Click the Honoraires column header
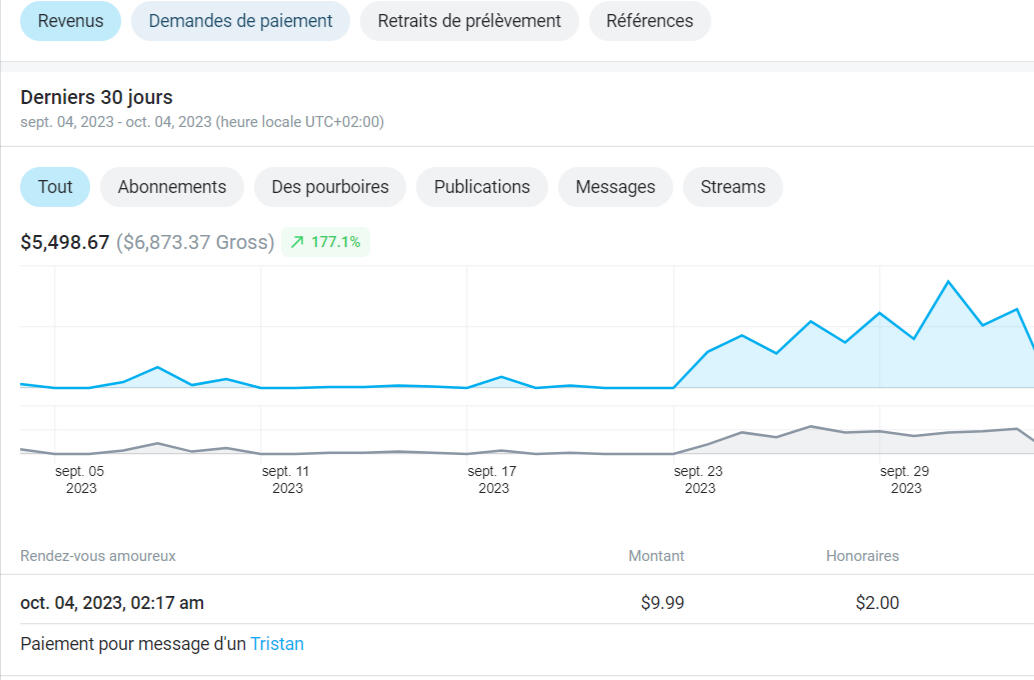Screen dimensions: 1034x680 point(862,556)
